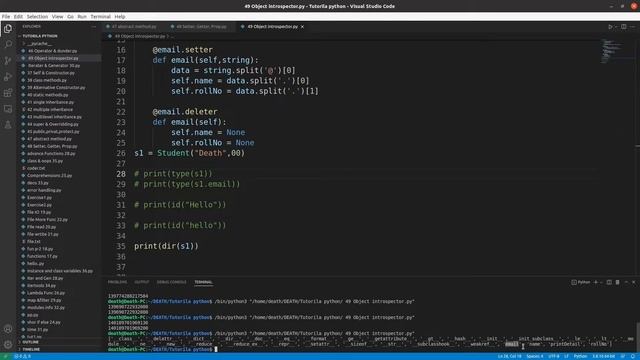This screenshot has width=640, height=360.
Task: Open the notifications bell in status bar
Action: (633, 356)
